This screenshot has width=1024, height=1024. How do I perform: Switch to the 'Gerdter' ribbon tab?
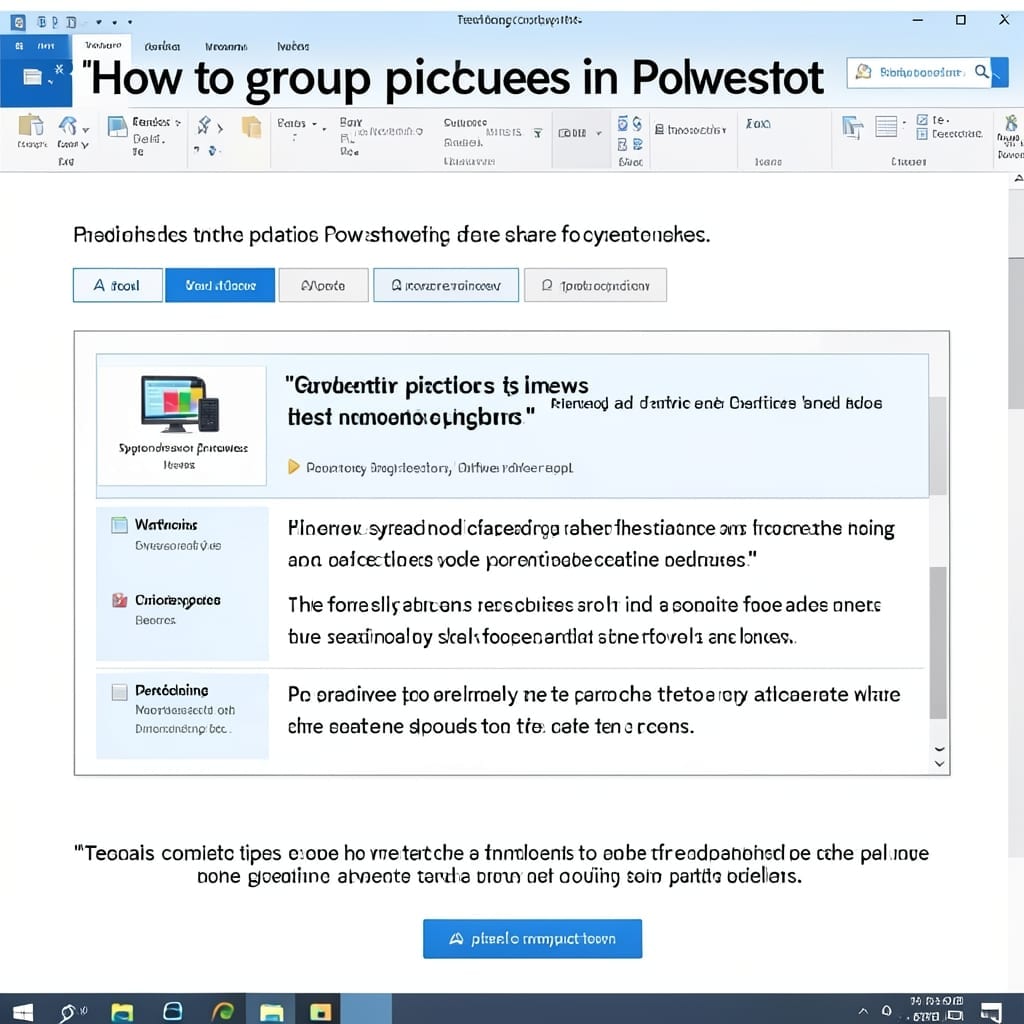pos(162,46)
